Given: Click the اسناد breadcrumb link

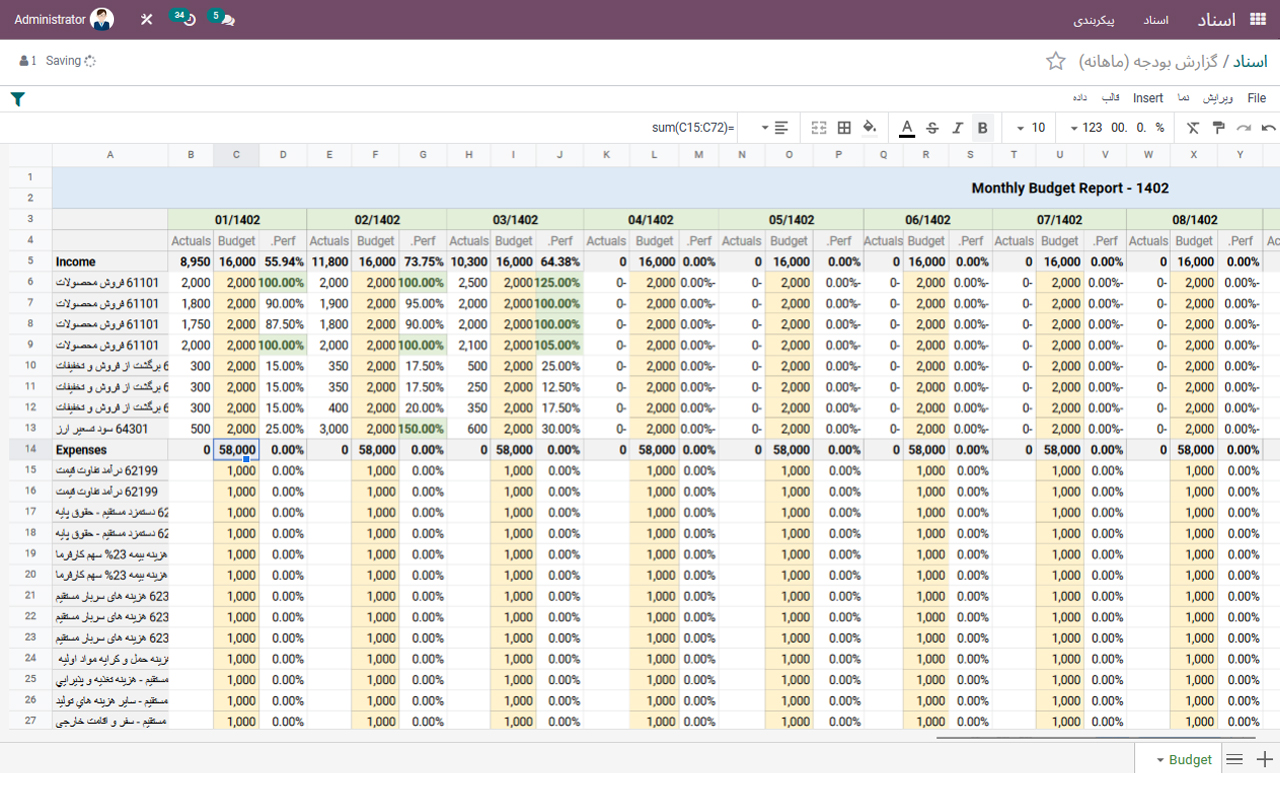Looking at the screenshot, I should pos(1250,62).
